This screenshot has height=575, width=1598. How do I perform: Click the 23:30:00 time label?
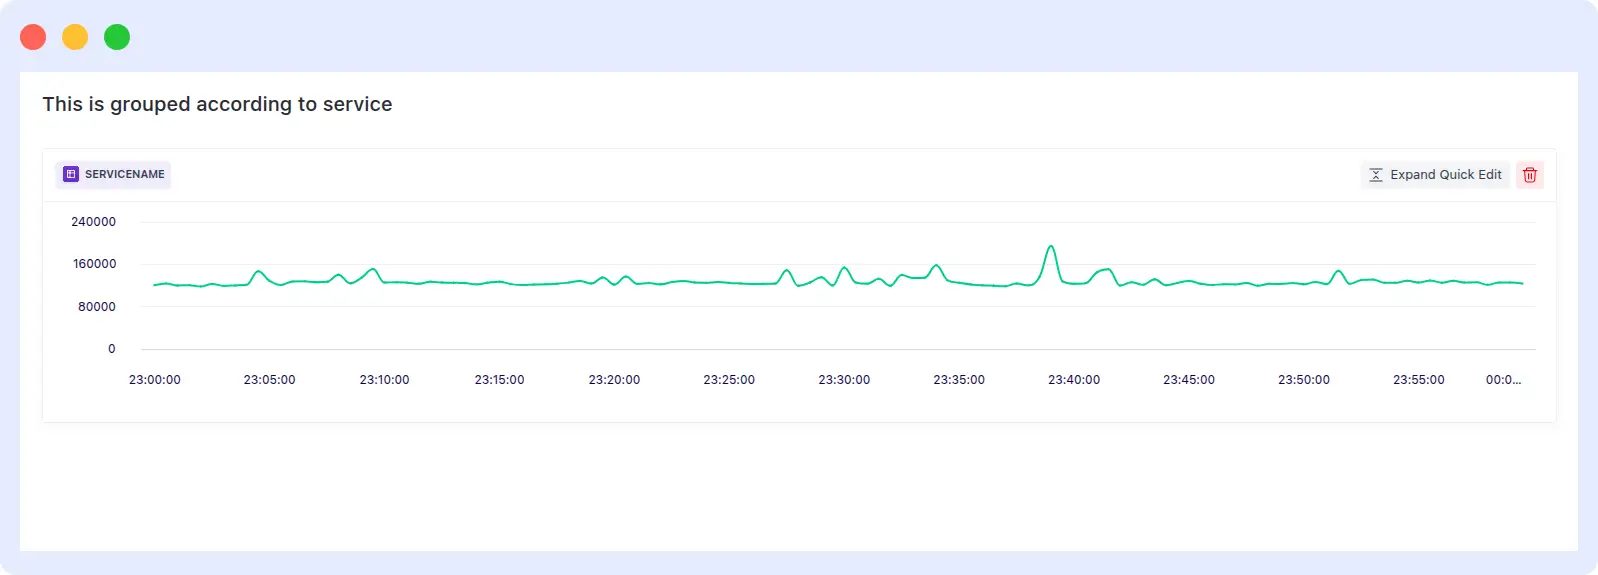click(x=844, y=380)
